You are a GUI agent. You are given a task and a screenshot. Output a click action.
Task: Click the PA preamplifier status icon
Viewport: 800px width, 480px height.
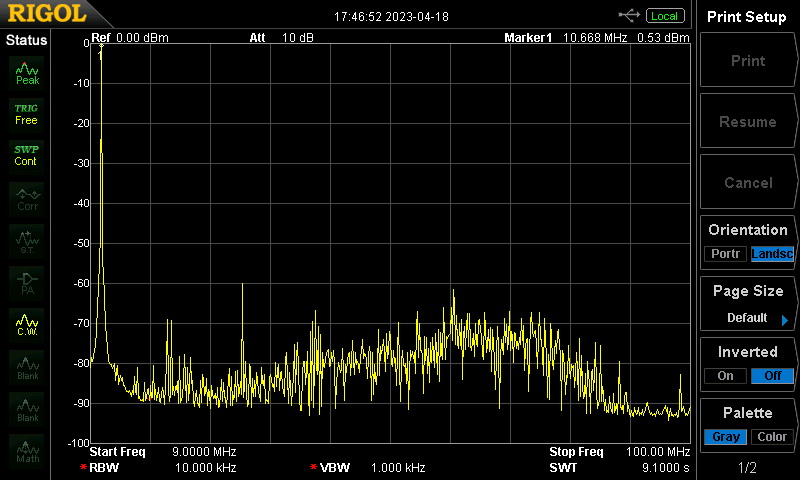pos(27,283)
